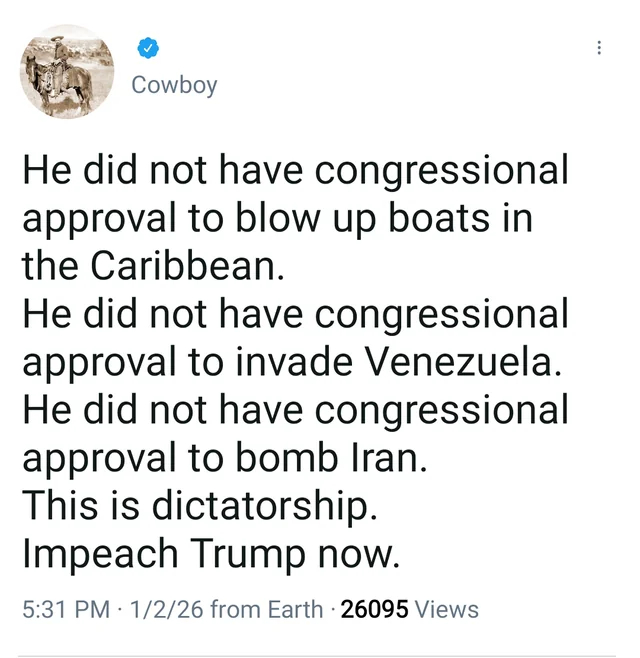This screenshot has height=658, width=640.
Task: Open Cowboy's horse rider profile picture
Action: point(68,72)
